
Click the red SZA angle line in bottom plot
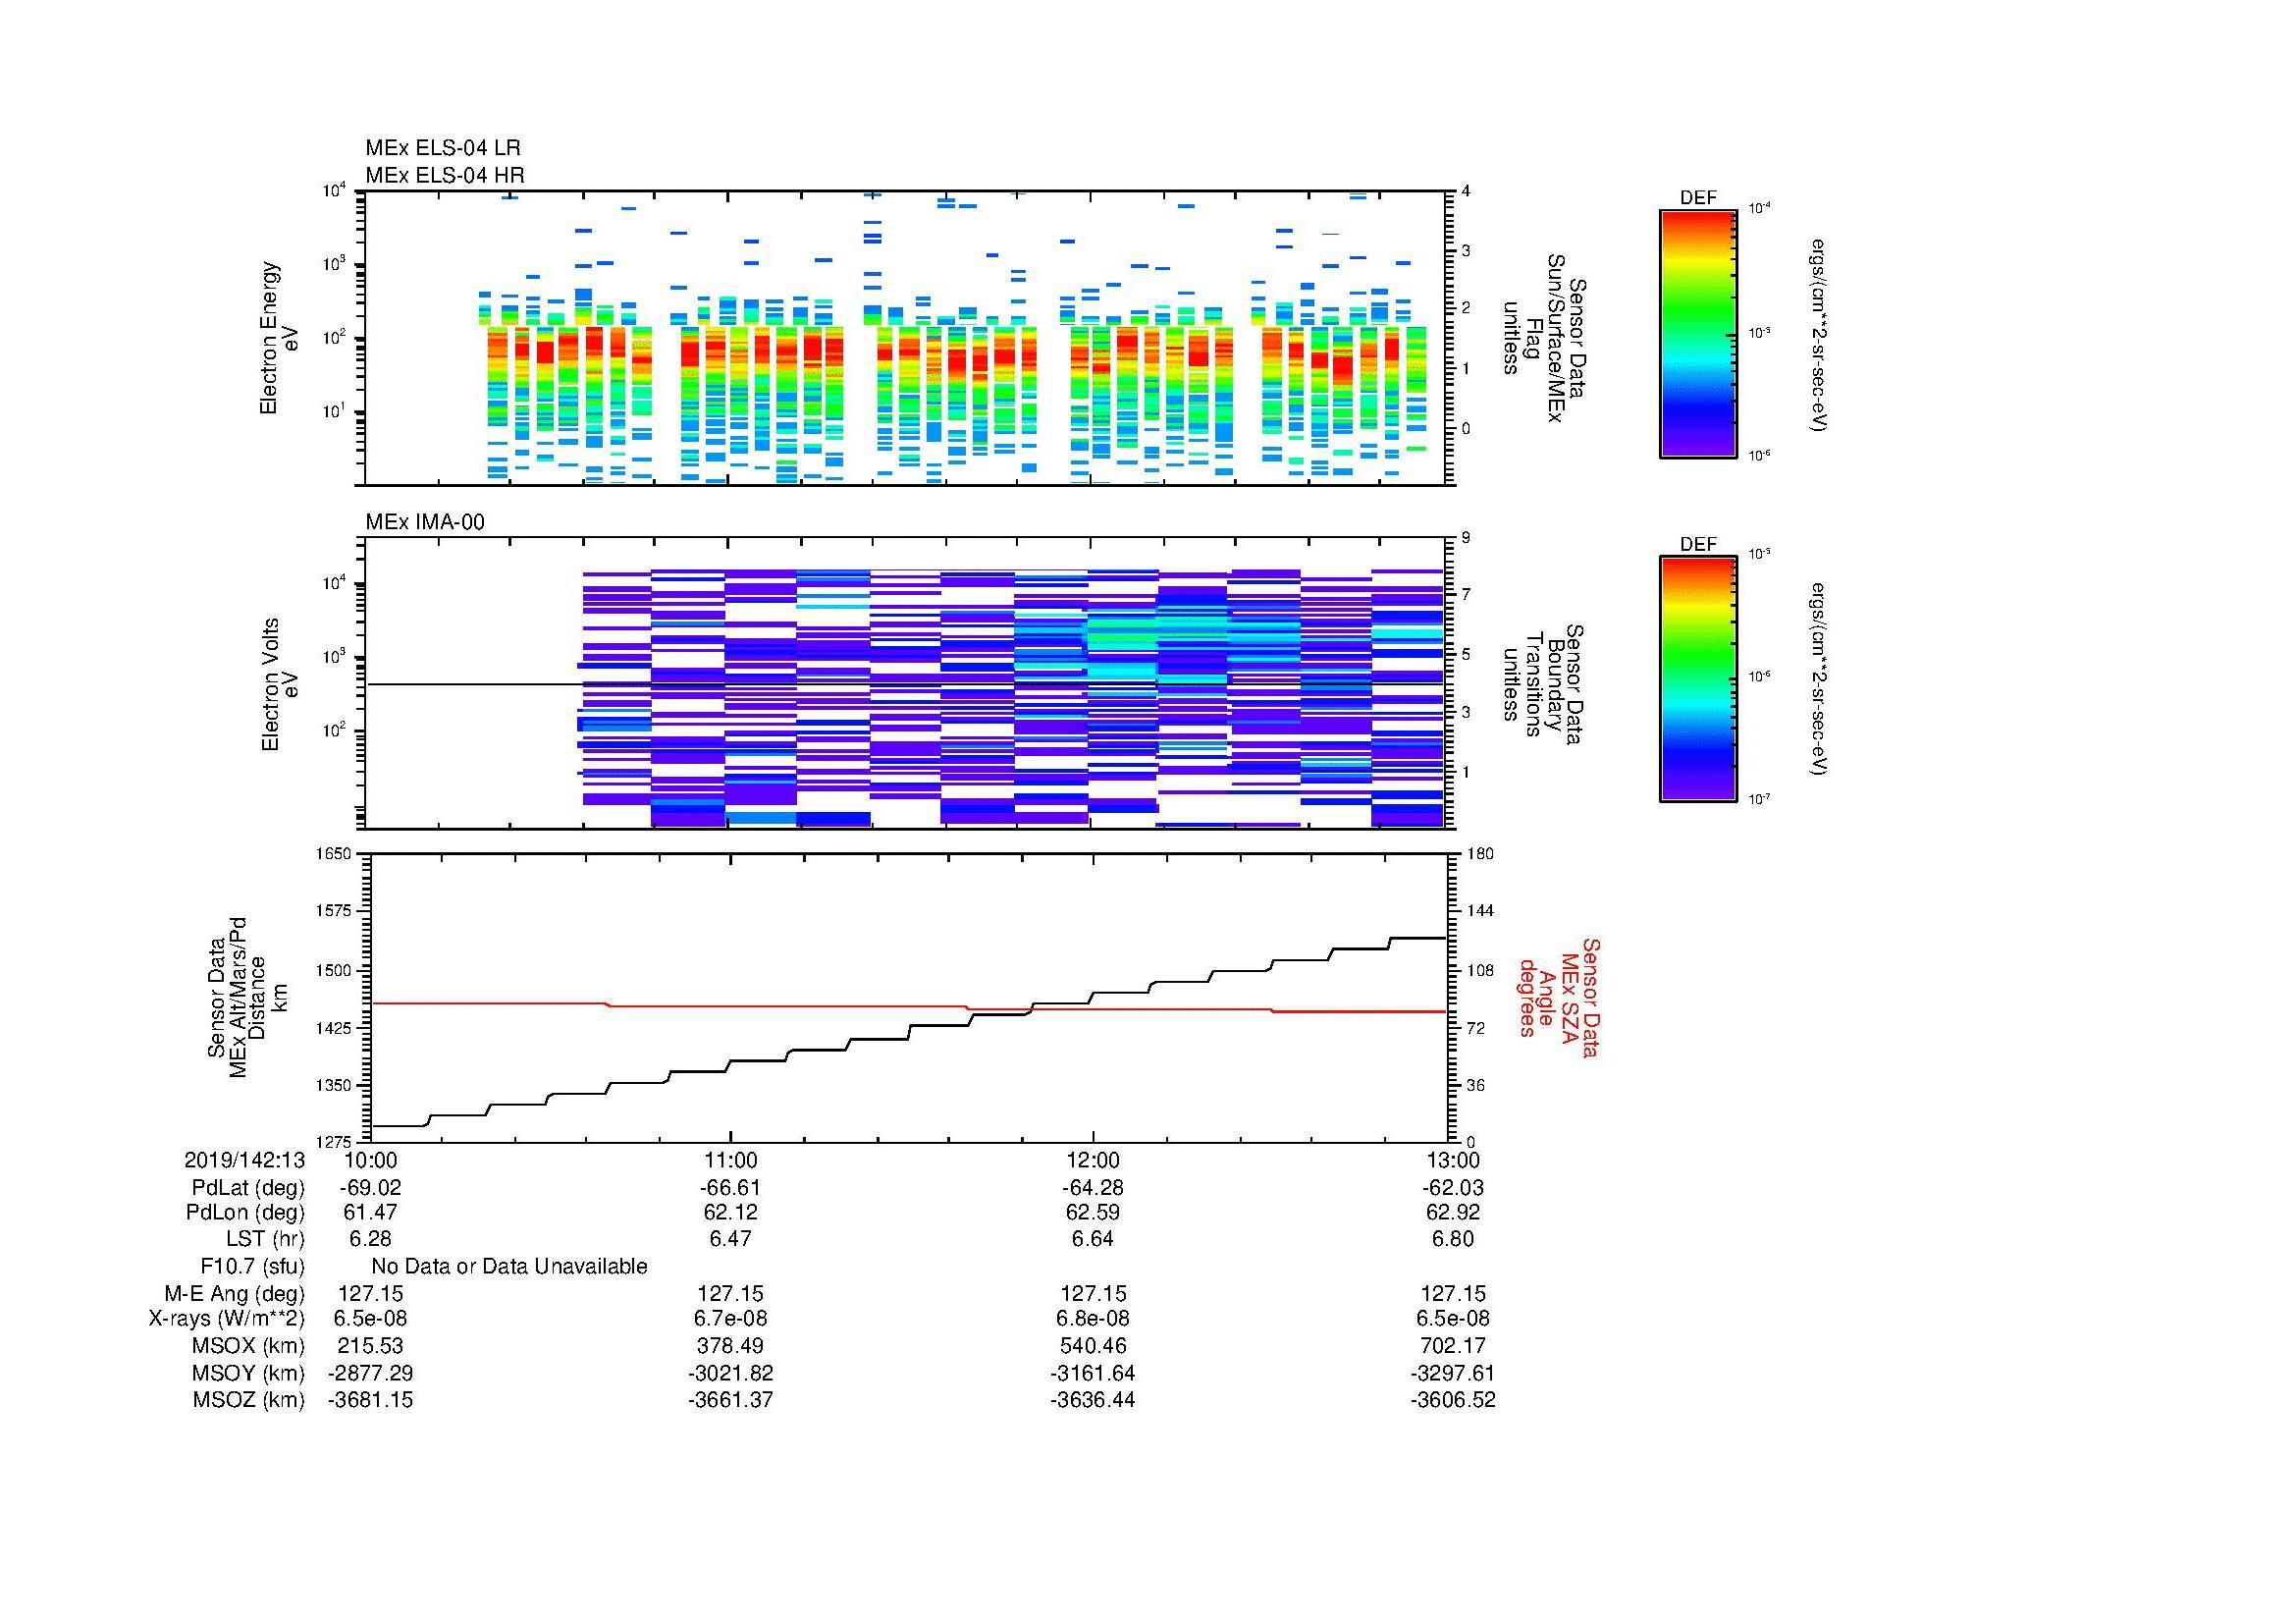(x=908, y=1007)
